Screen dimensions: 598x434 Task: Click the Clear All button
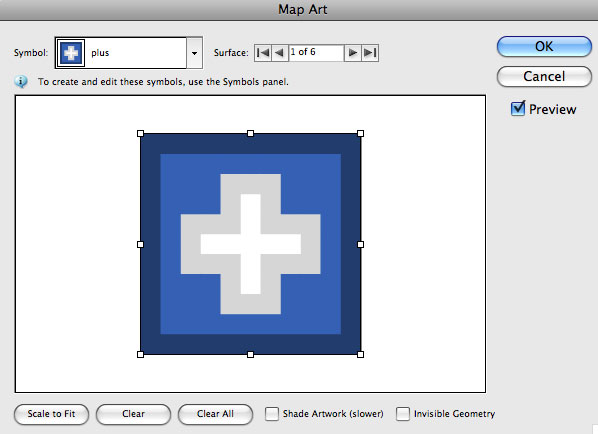coord(215,414)
